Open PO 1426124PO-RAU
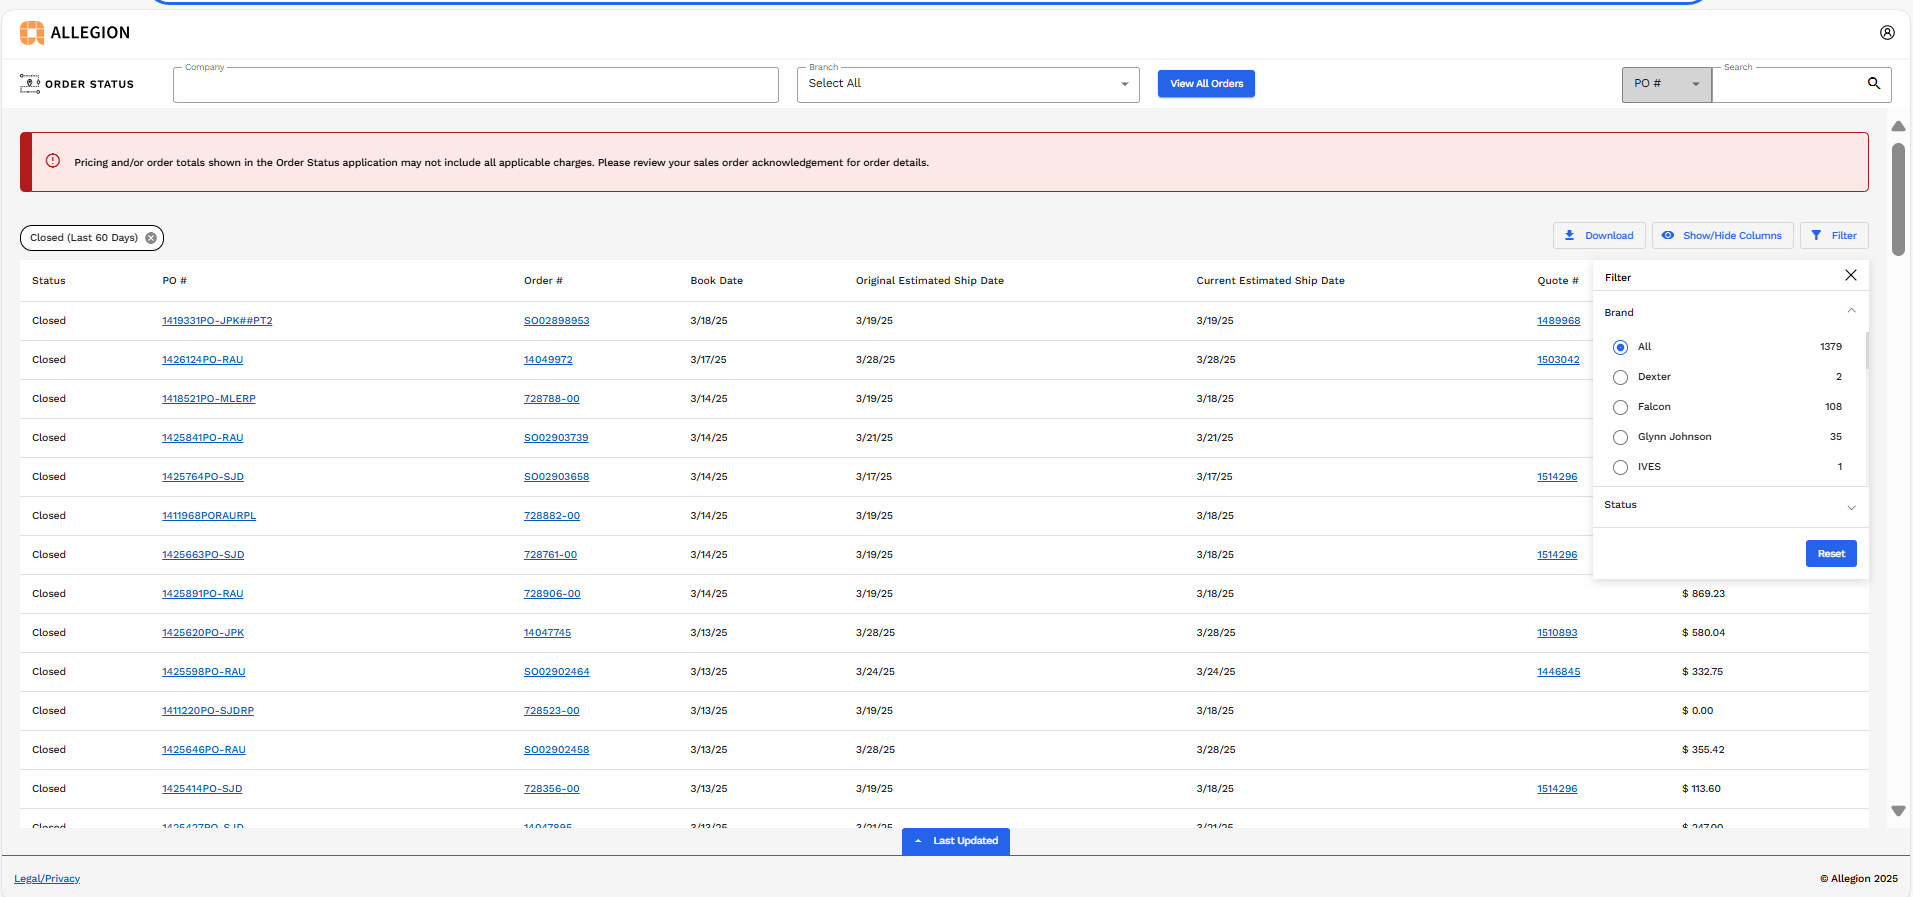The image size is (1913, 897). (203, 360)
